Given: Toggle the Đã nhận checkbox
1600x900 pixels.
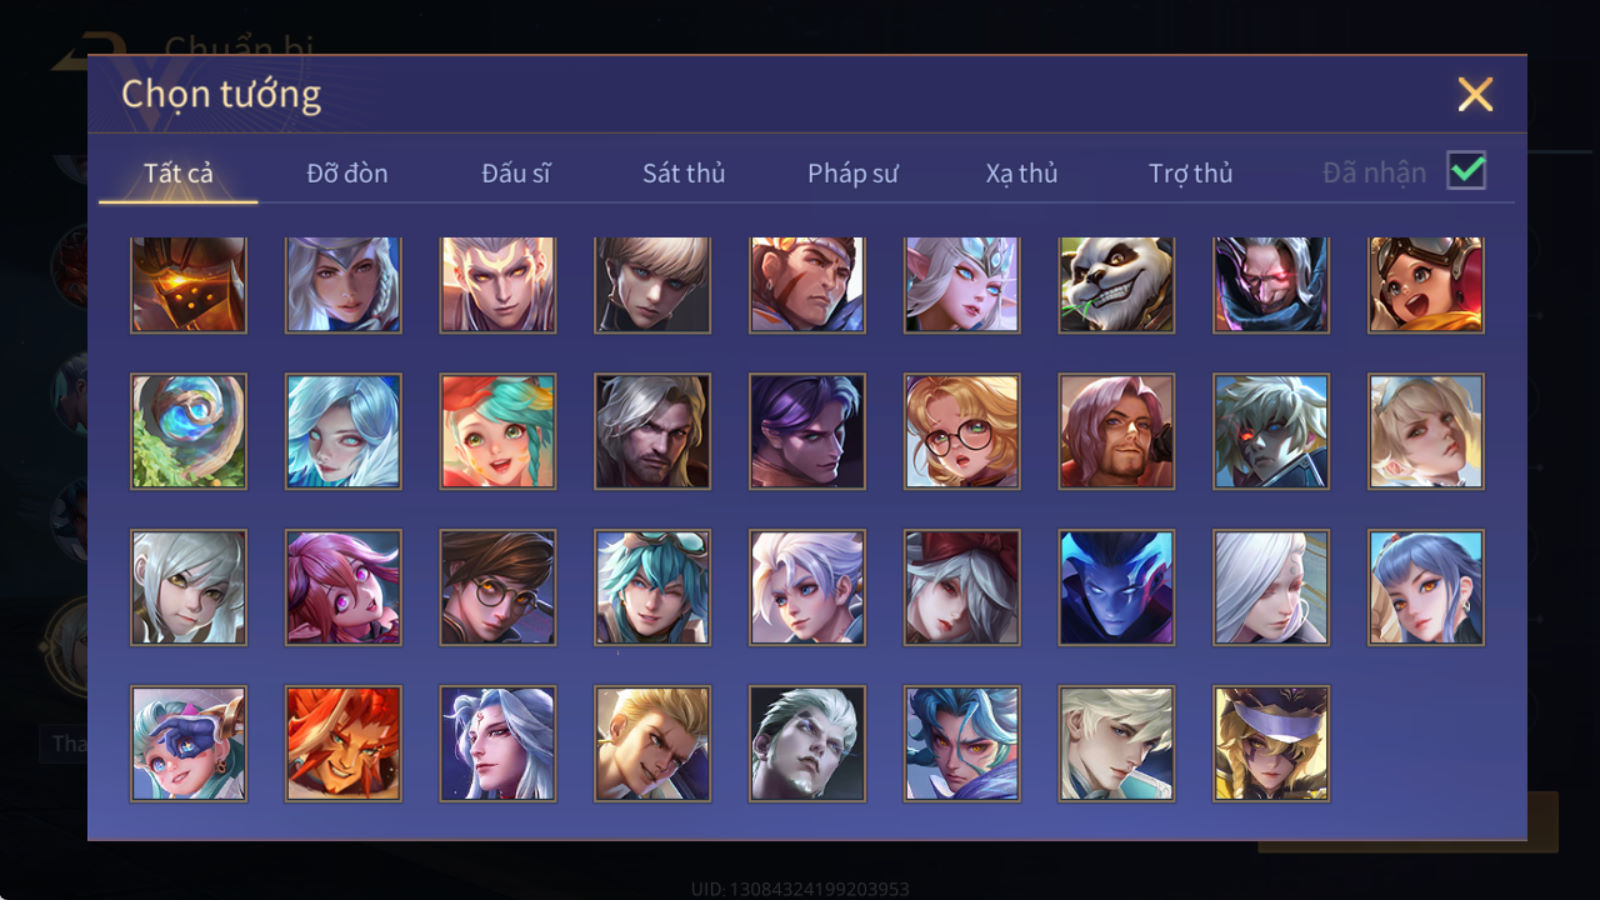Looking at the screenshot, I should pyautogui.click(x=1466, y=171).
